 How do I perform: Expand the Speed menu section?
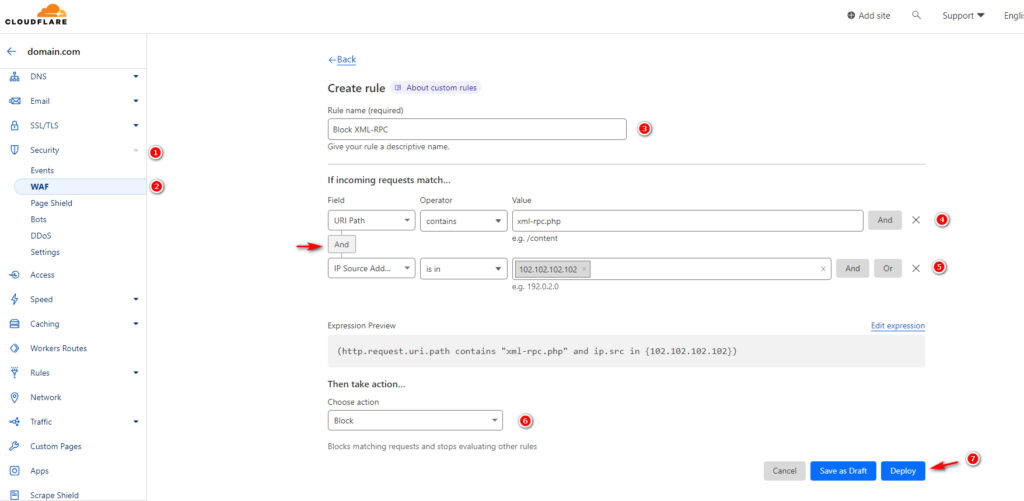pyautogui.click(x=136, y=299)
